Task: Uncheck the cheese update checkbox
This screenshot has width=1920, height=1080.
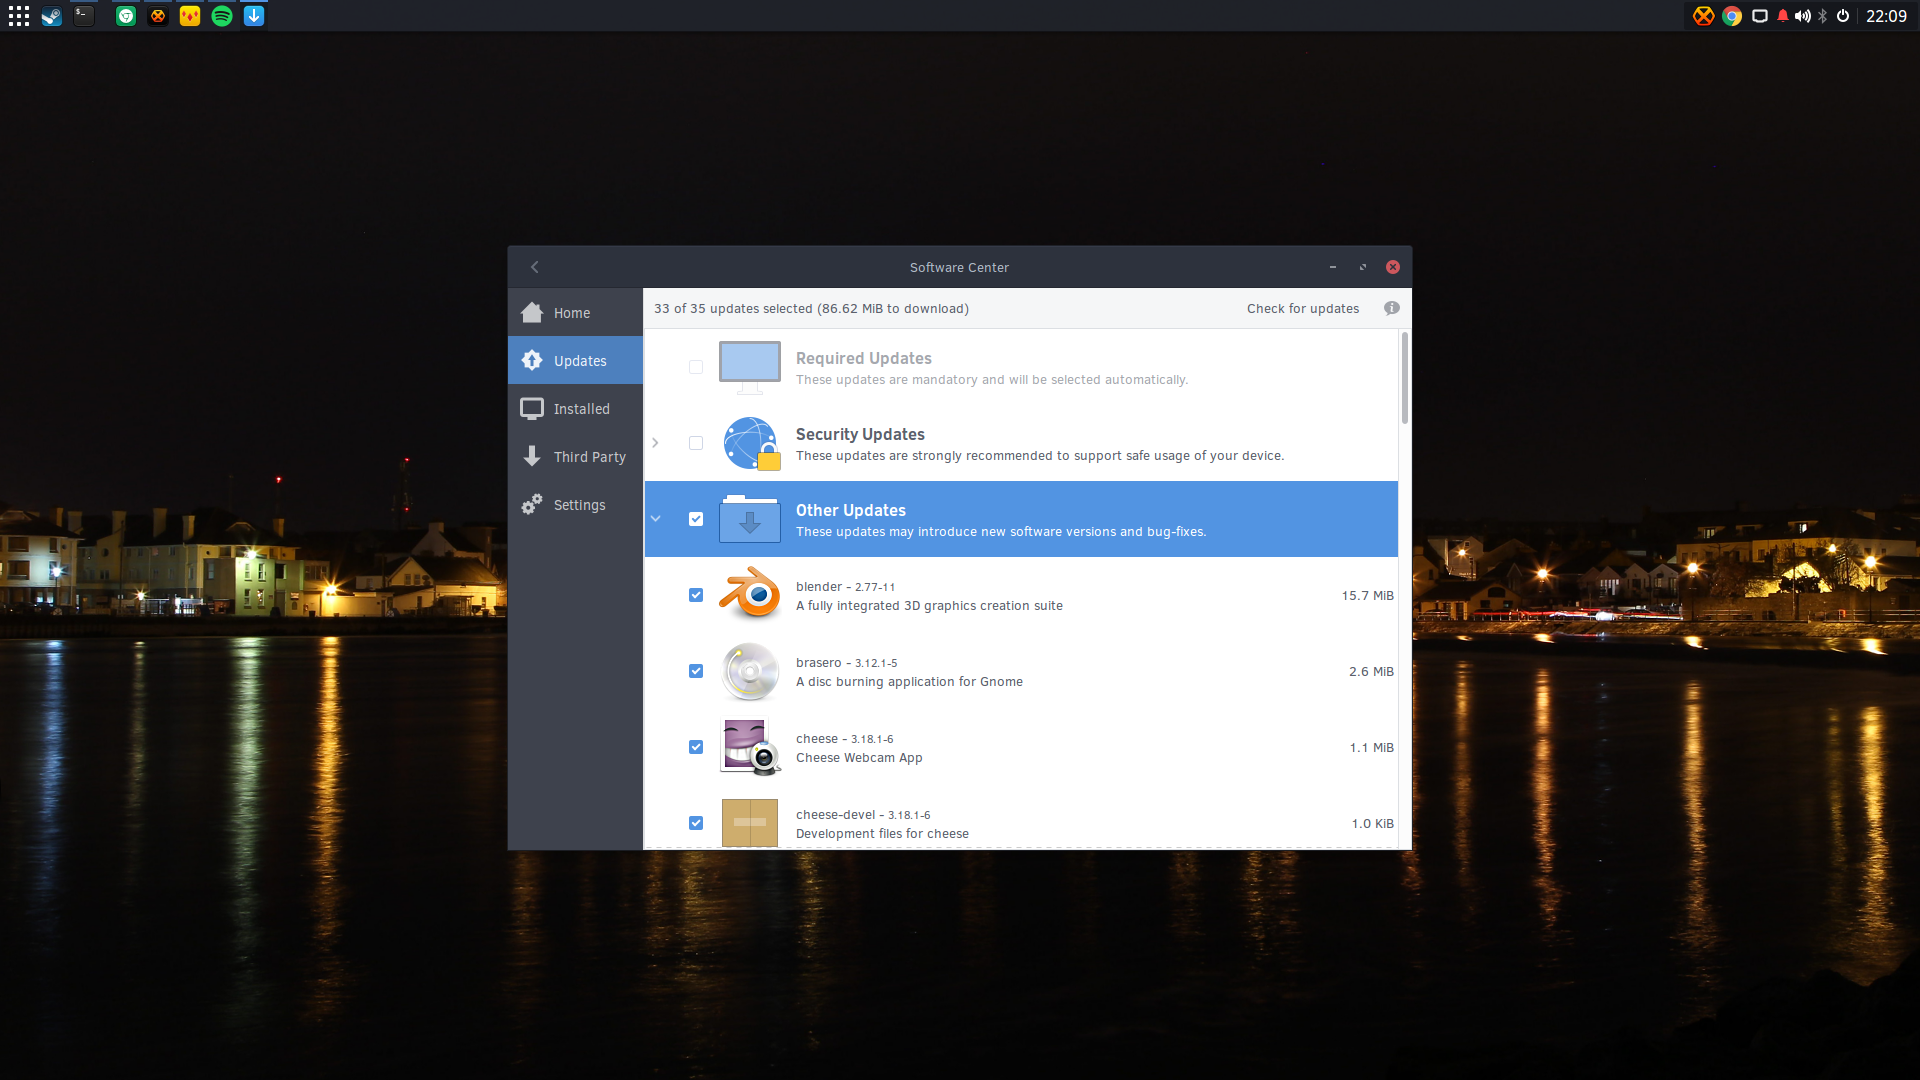Action: 696,747
